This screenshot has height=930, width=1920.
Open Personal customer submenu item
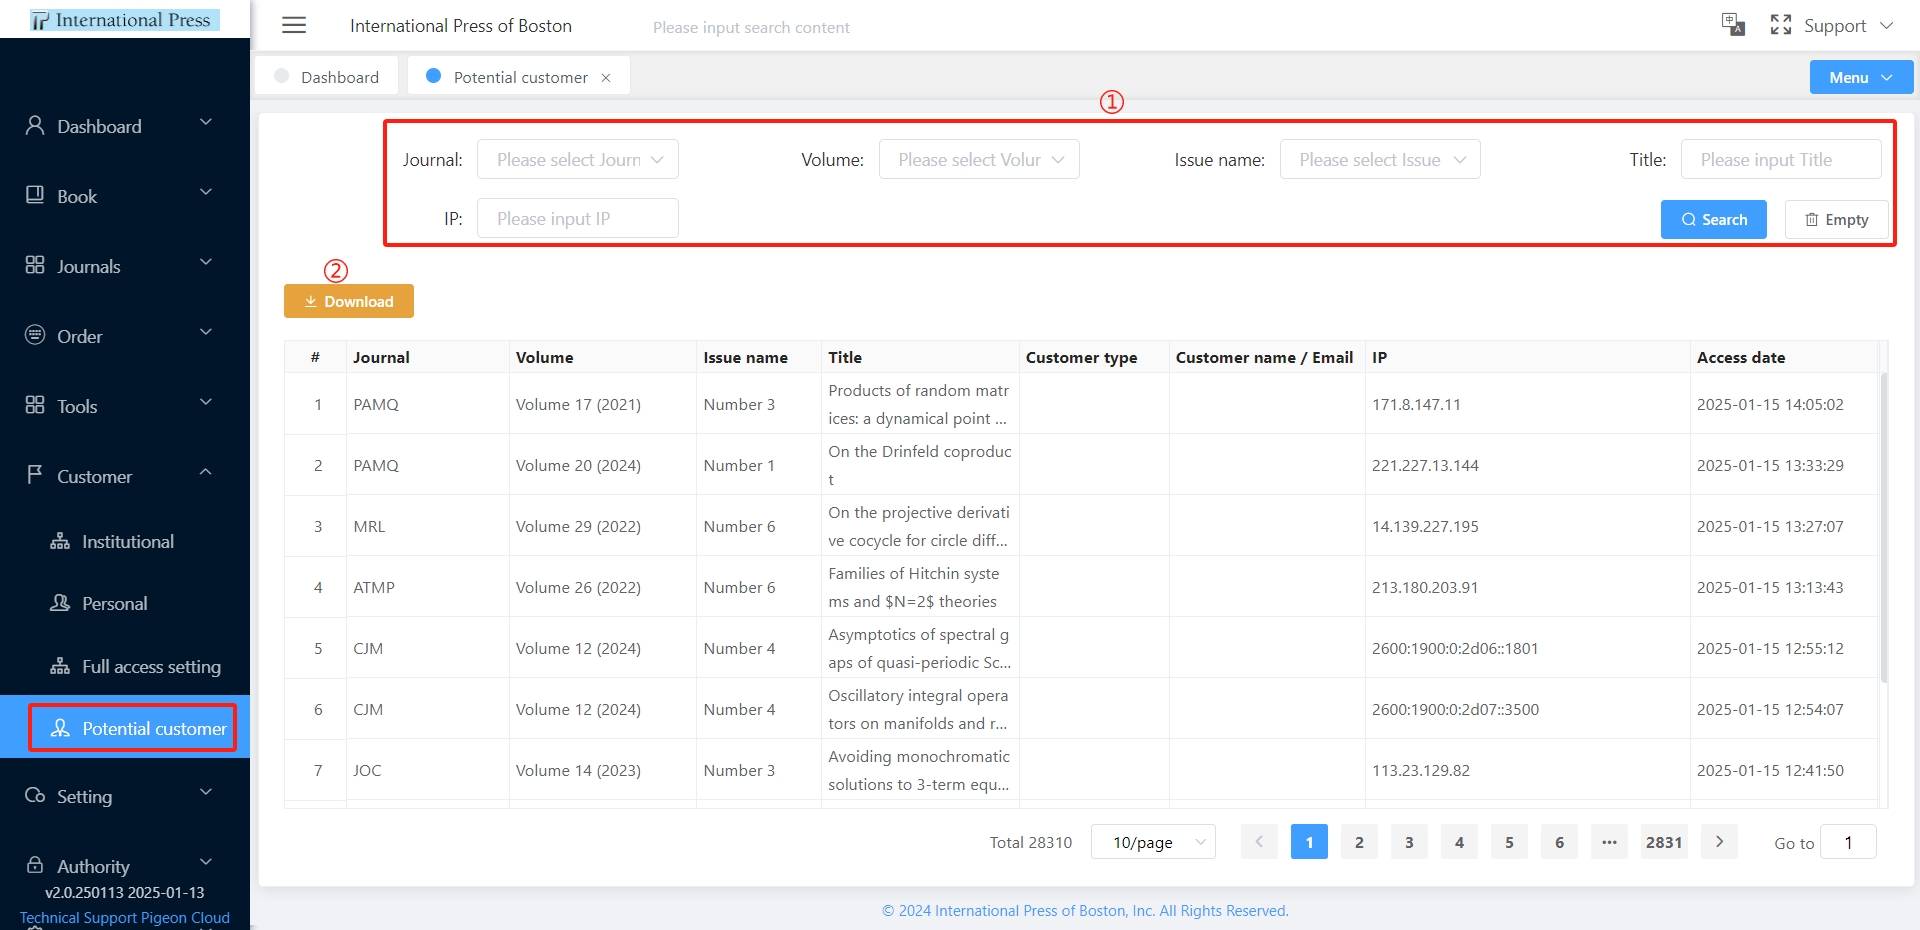coord(125,603)
